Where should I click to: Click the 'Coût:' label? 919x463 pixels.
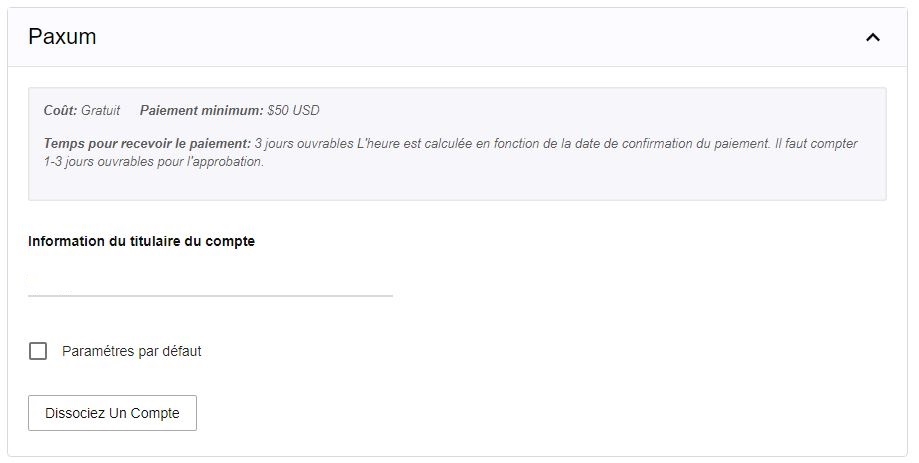[60, 110]
